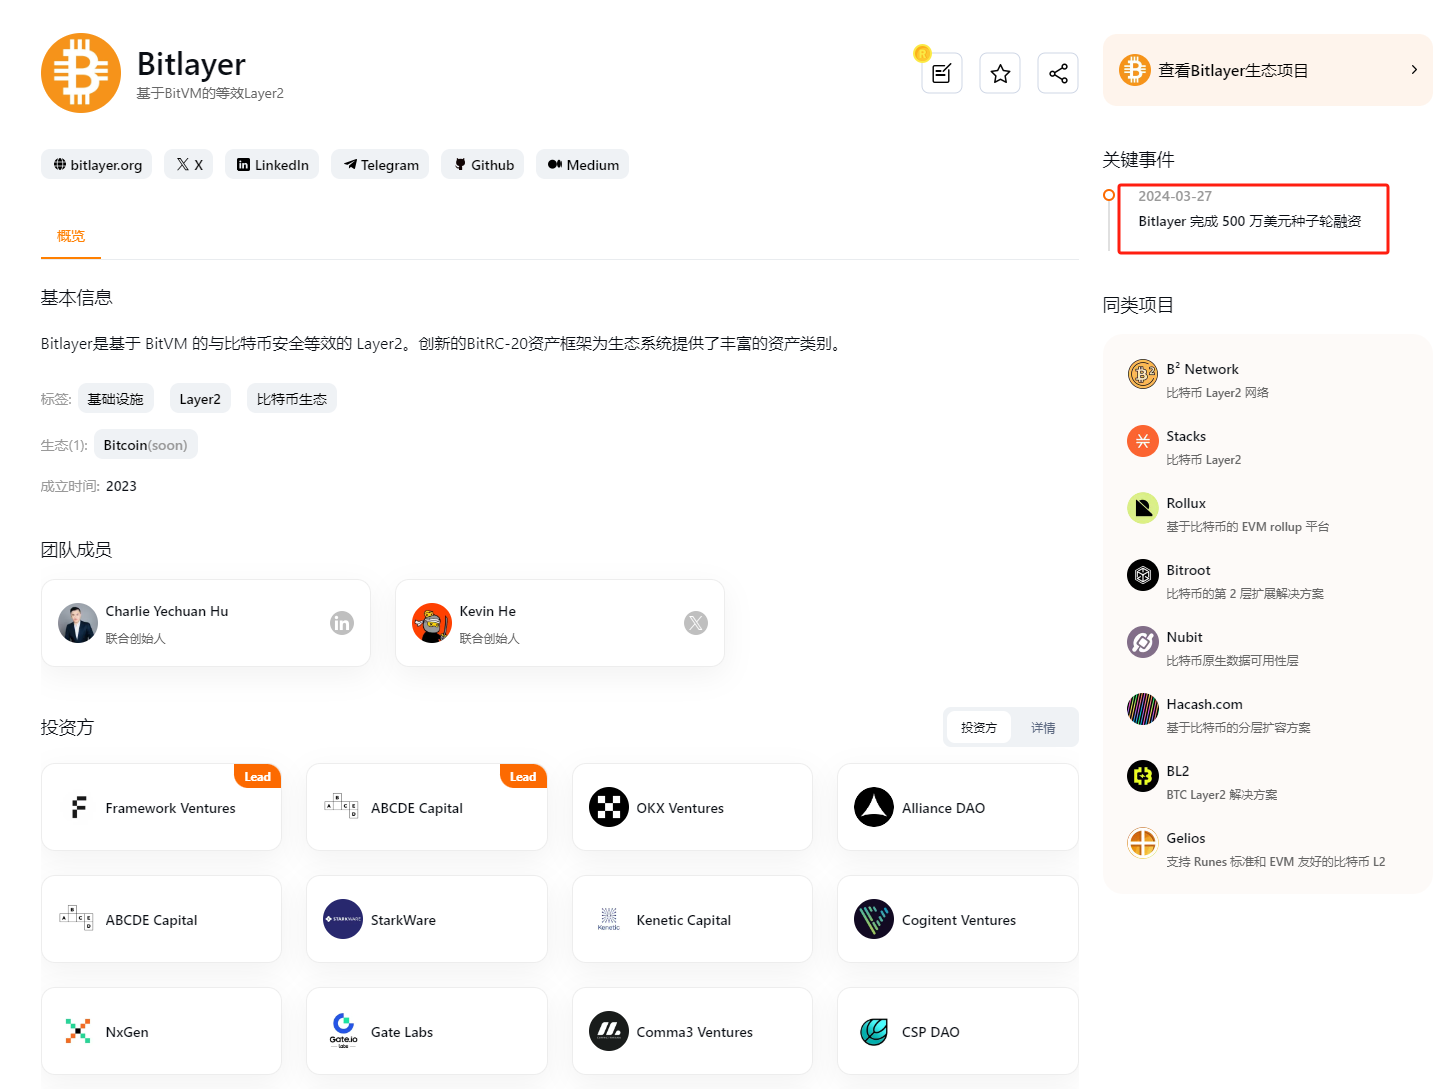Favorite Bitlayer with the star icon

pyautogui.click(x=1000, y=73)
